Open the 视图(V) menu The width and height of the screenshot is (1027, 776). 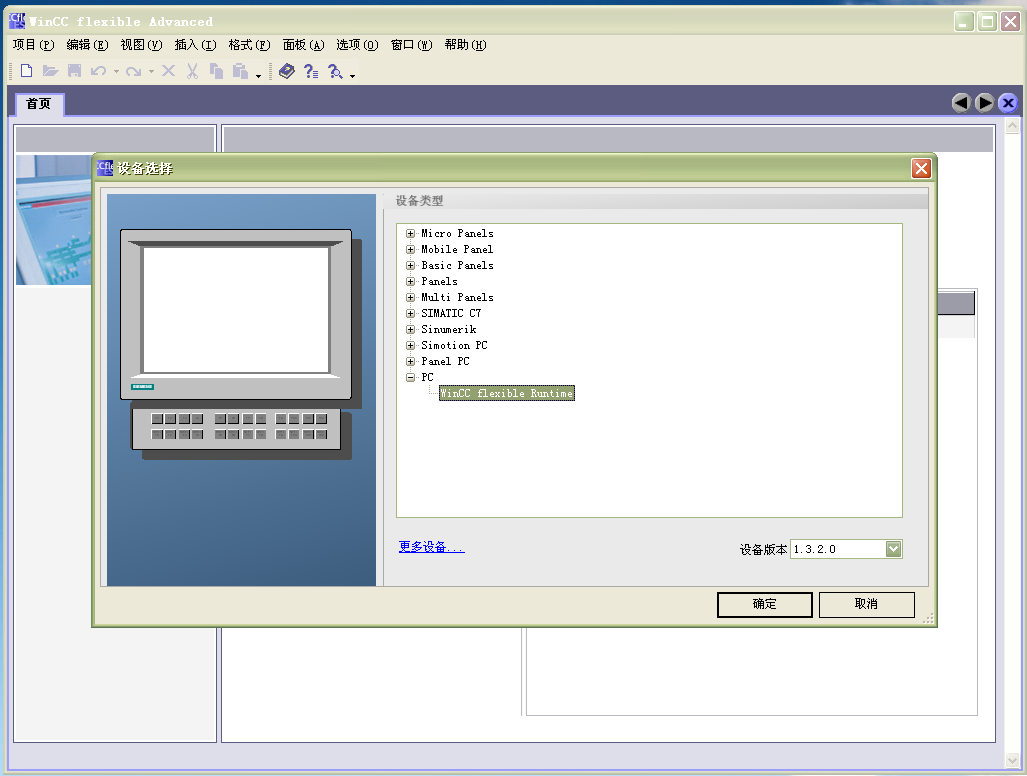click(141, 45)
